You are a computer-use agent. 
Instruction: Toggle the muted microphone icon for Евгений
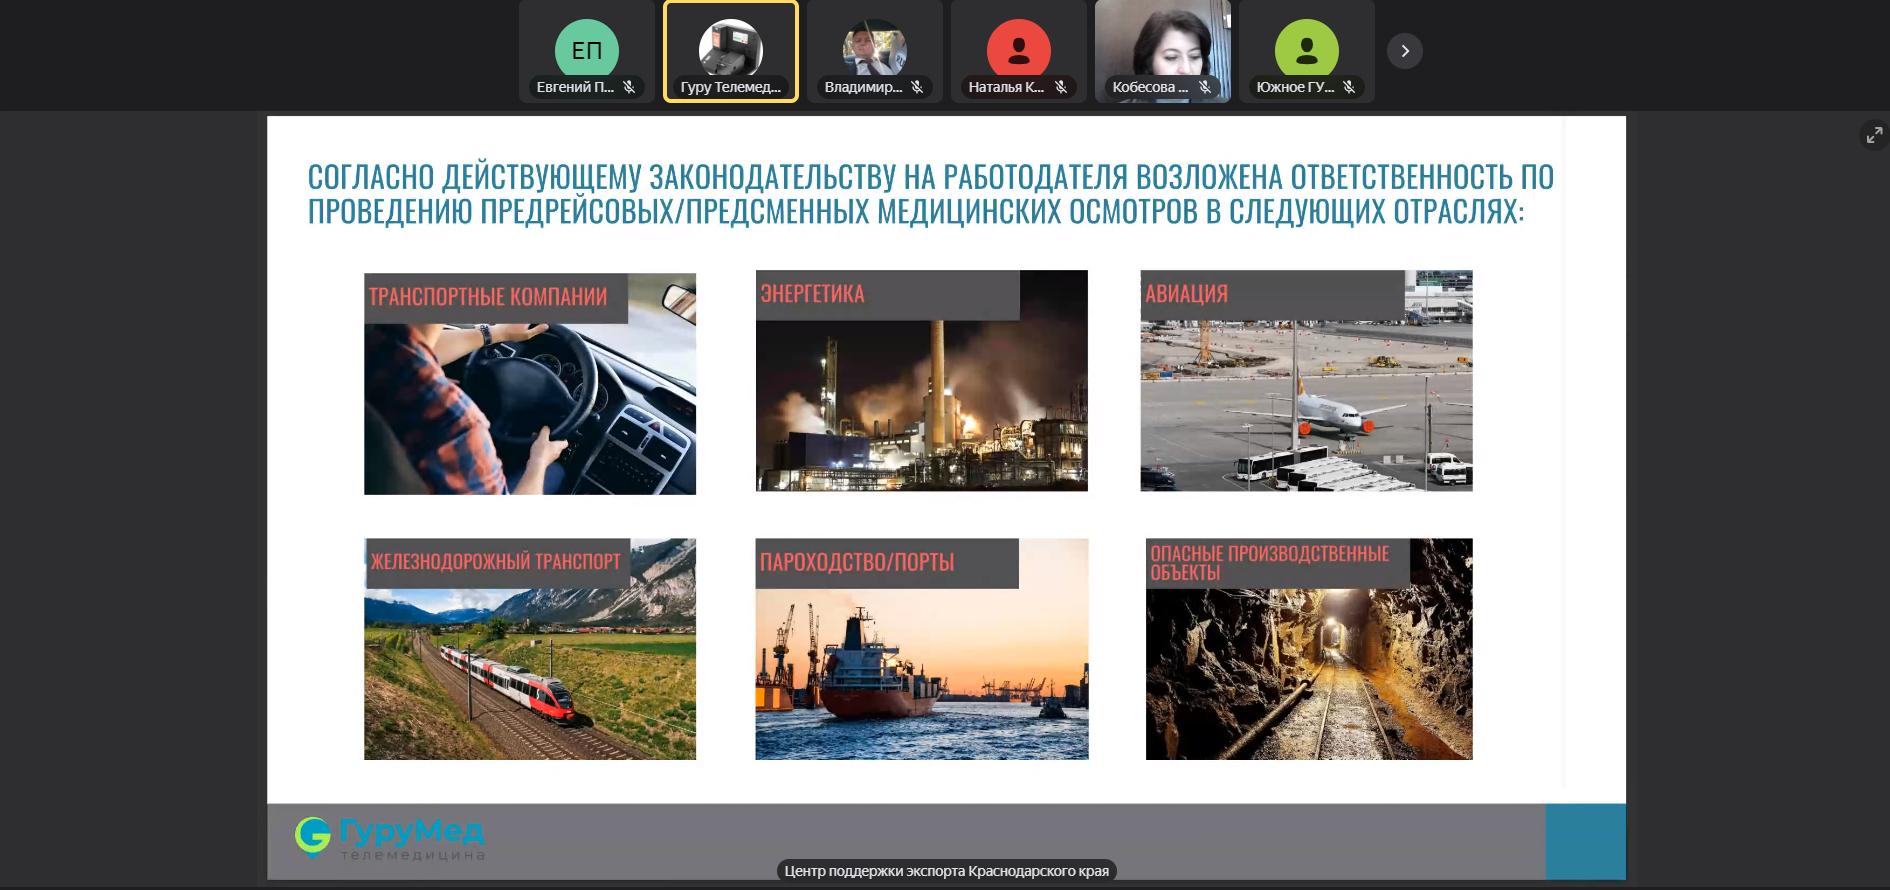[629, 87]
